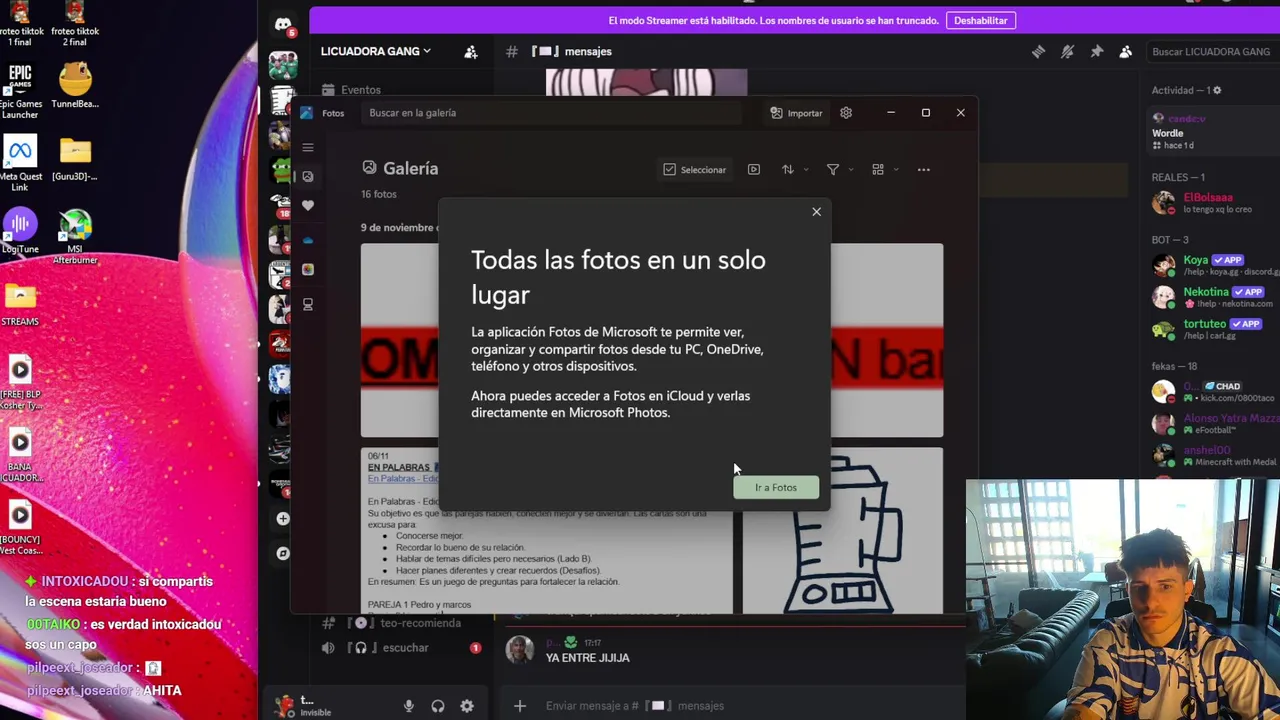The image size is (1280, 720).
Task: Select the Koya bot in member list
Action: click(1213, 266)
